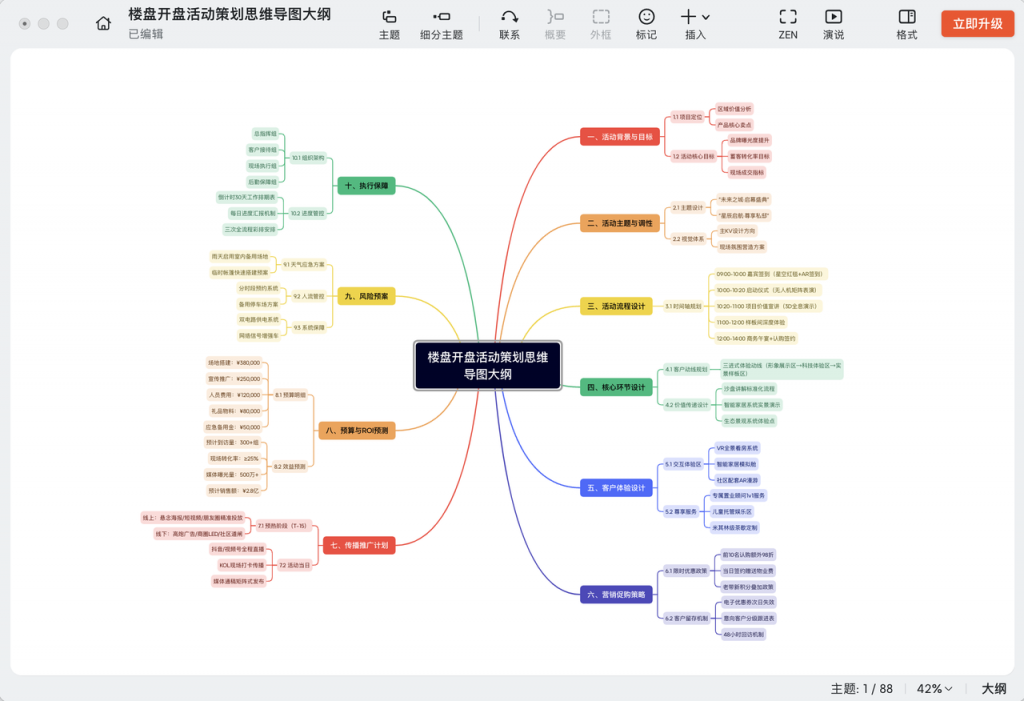The image size is (1024, 701).
Task: Click the node 雨天启用室内备用场地
Action: [240, 257]
